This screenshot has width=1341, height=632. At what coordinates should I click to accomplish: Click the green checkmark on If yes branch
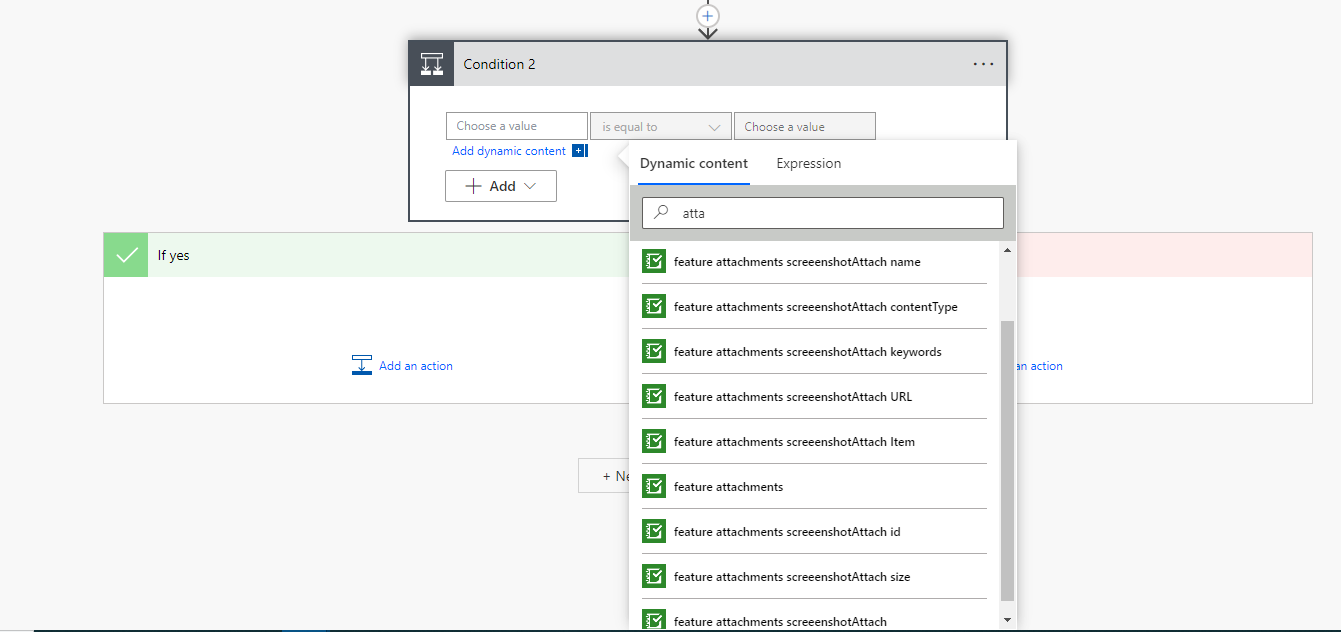click(x=124, y=254)
